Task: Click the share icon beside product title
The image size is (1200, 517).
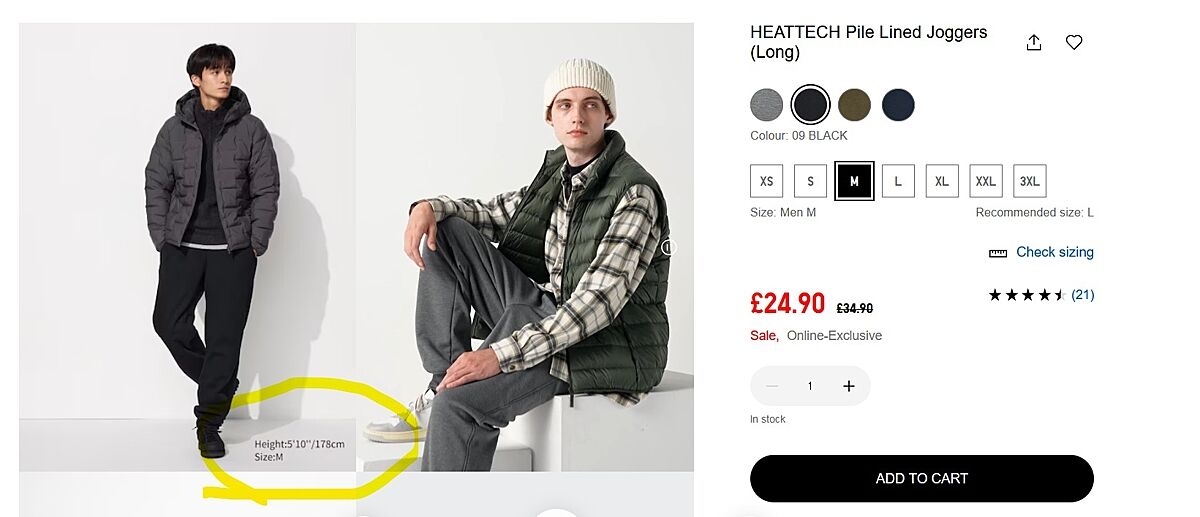Action: [1034, 42]
